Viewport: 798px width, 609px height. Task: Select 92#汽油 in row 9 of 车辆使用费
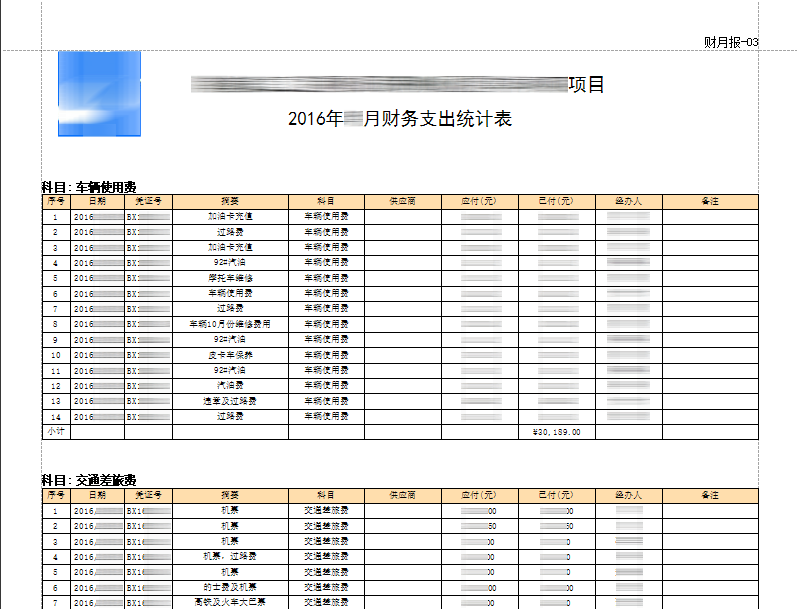pos(230,339)
